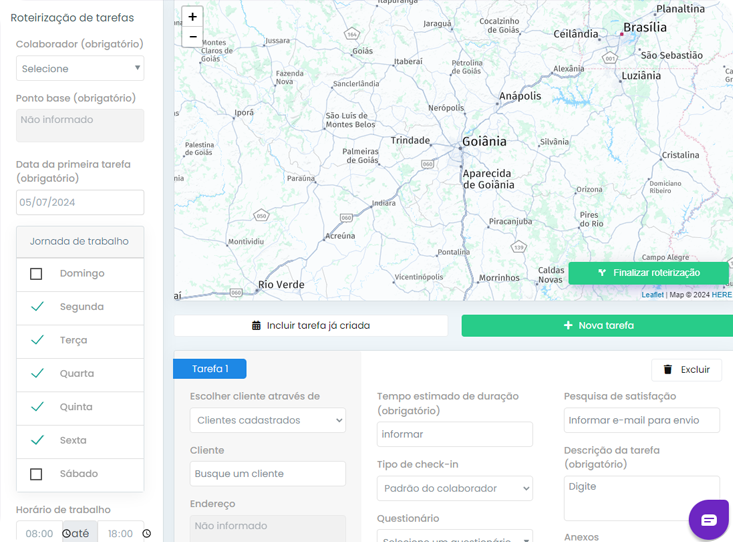733x542 pixels.
Task: Open the Leaflet attribution link
Action: click(652, 295)
